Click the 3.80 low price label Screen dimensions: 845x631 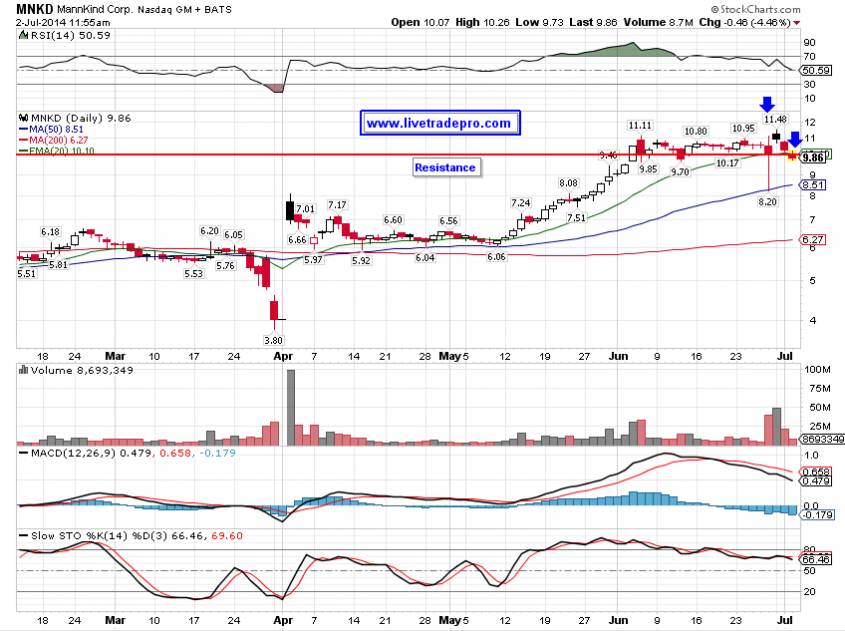(x=274, y=340)
